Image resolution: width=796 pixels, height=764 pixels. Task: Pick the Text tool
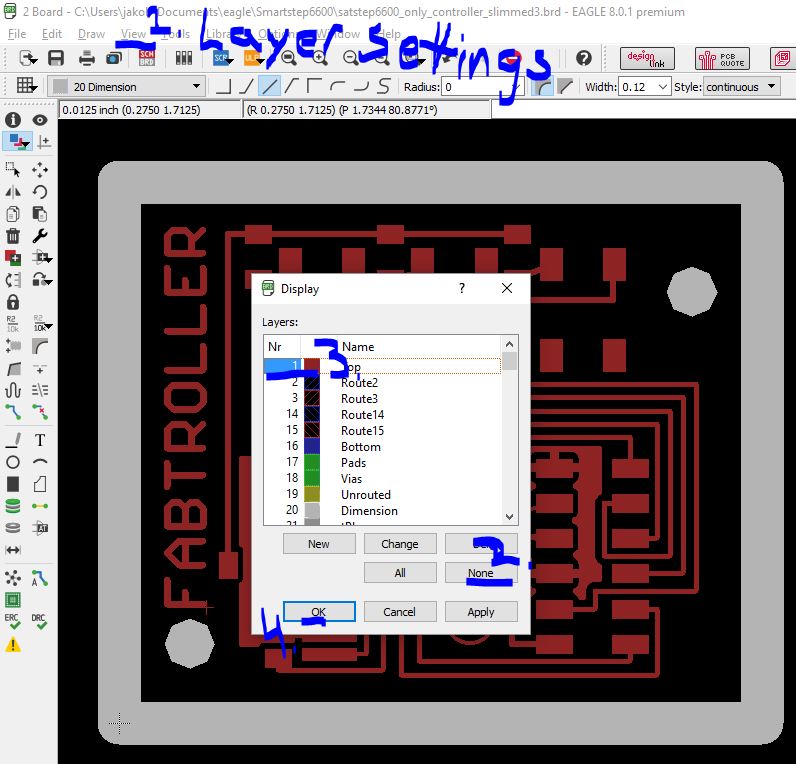click(40, 440)
